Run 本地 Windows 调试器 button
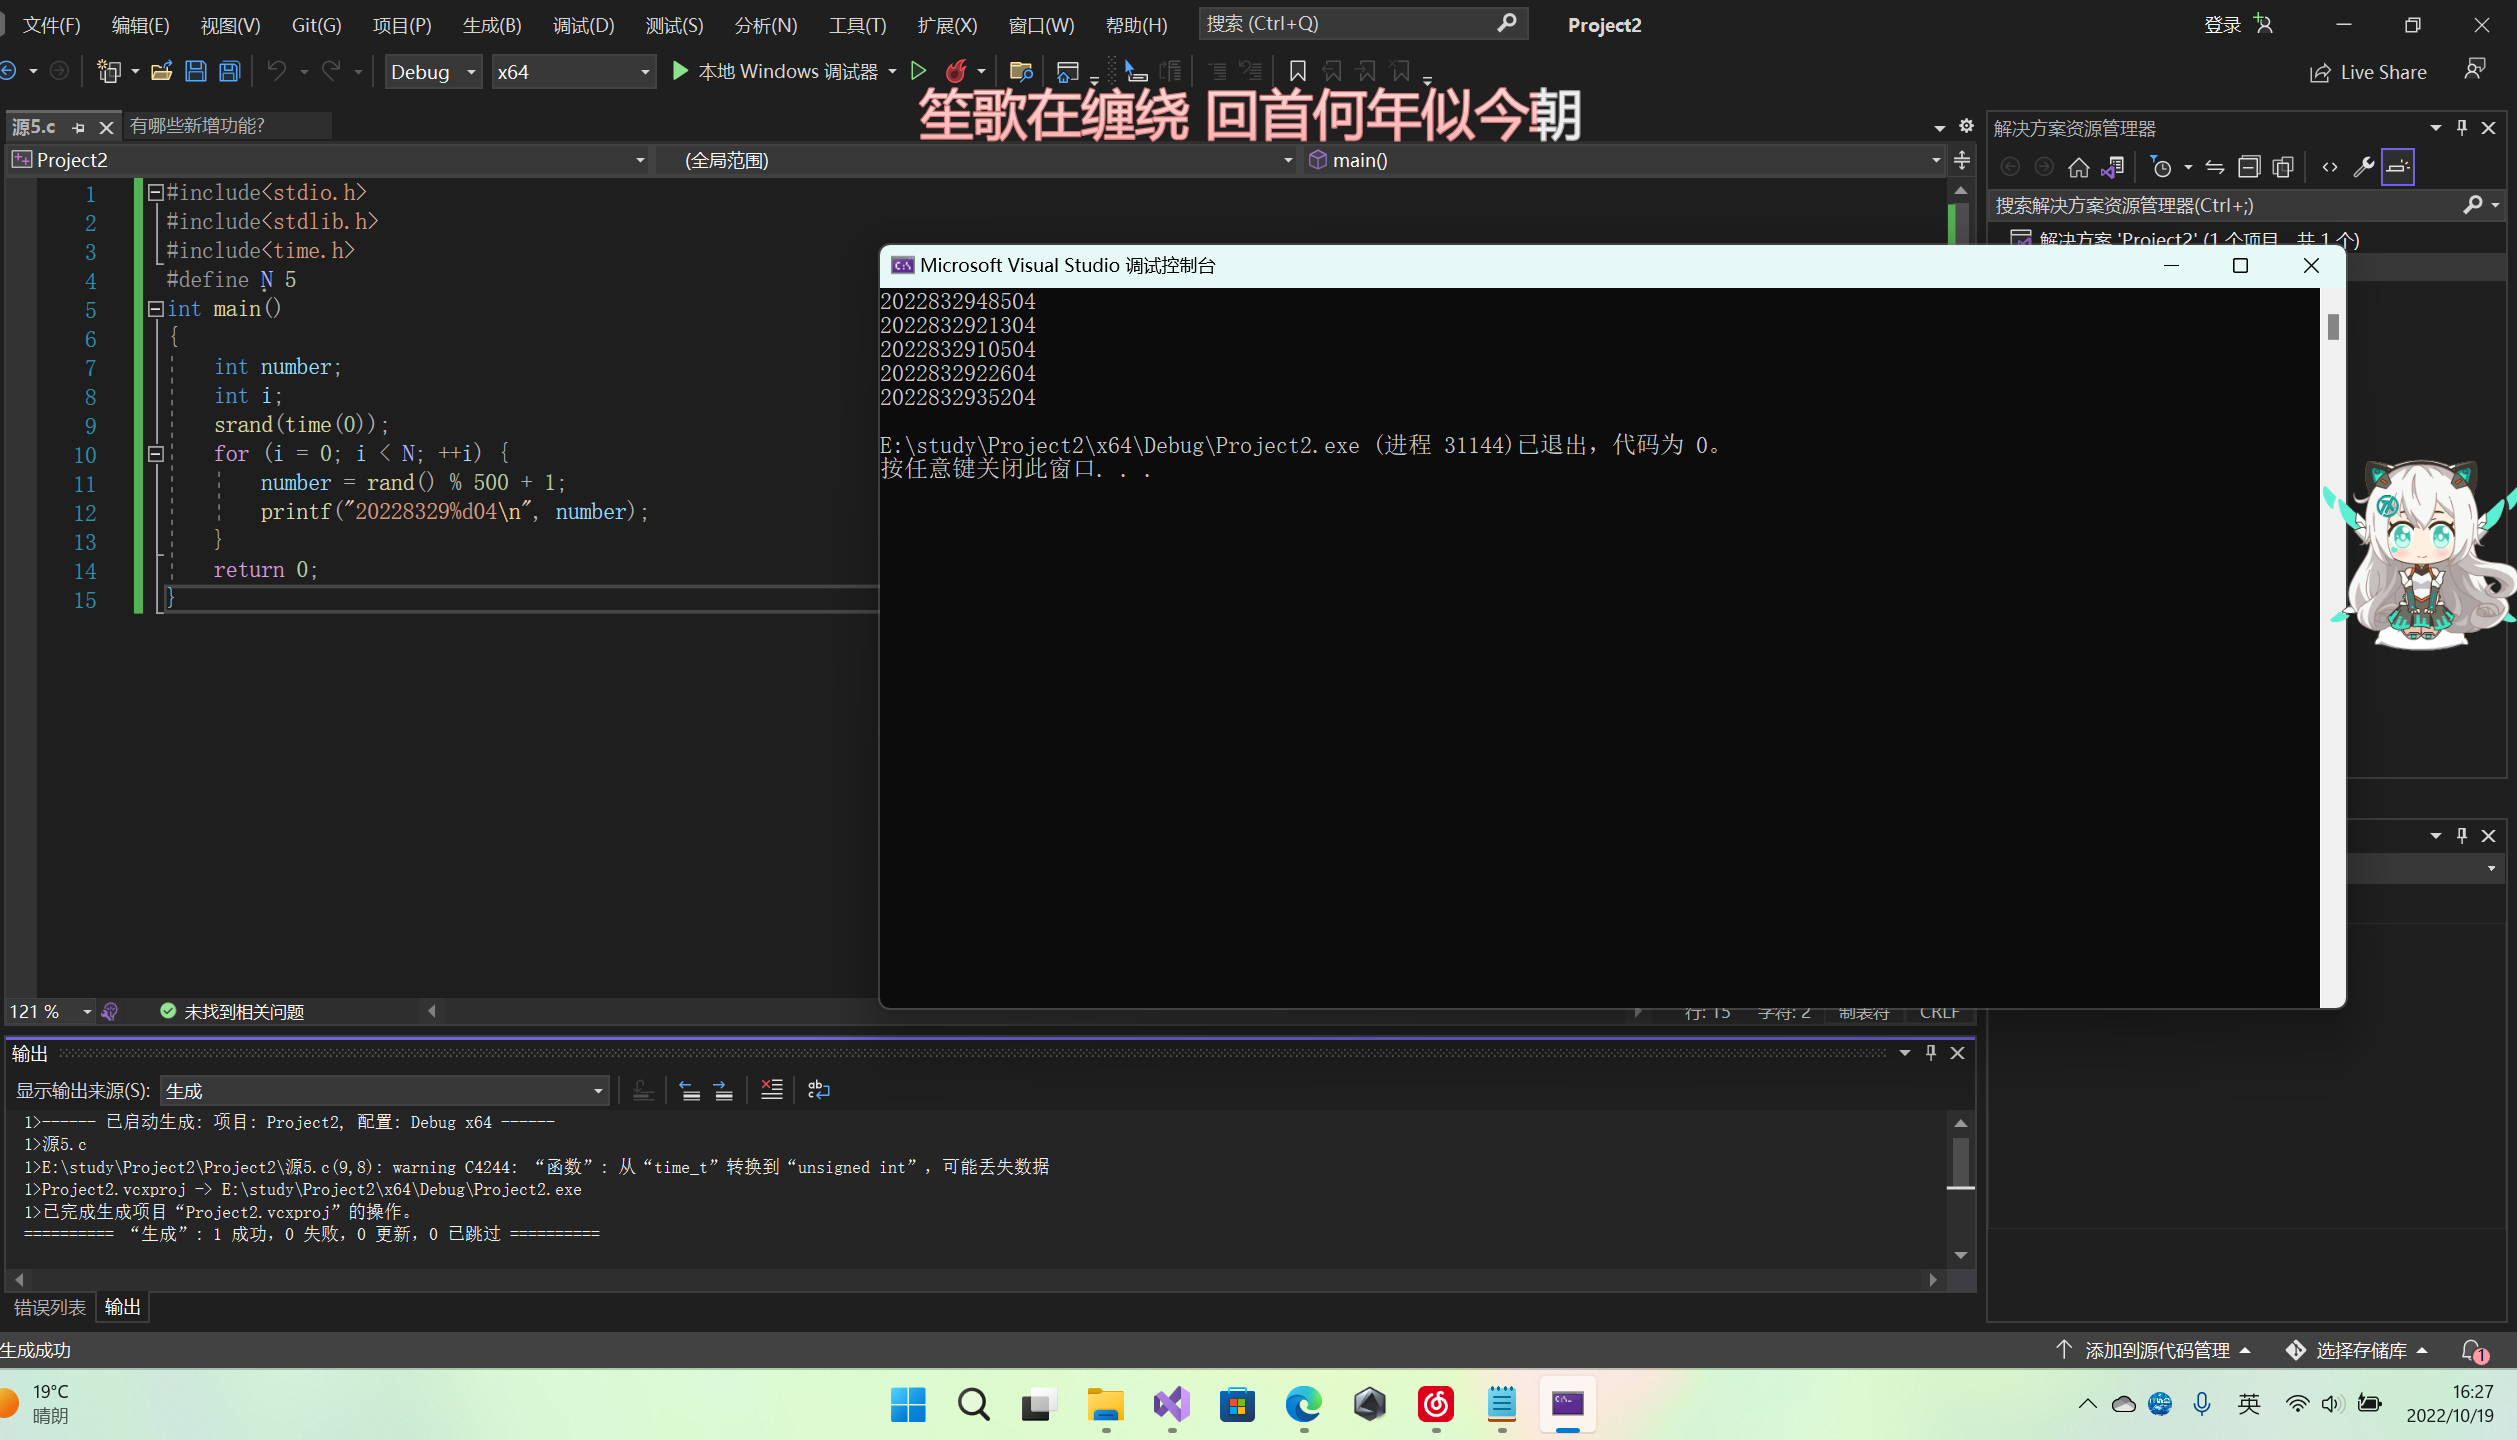 click(775, 71)
